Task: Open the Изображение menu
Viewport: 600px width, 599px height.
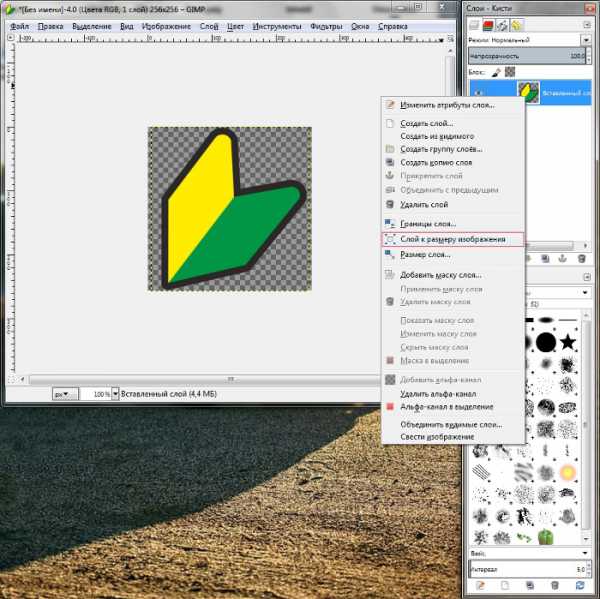Action: [x=166, y=26]
